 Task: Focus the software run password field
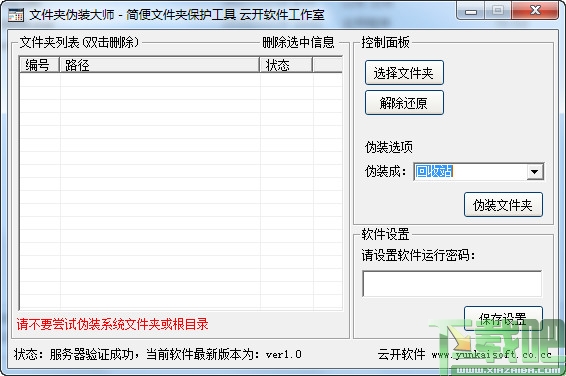(452, 284)
